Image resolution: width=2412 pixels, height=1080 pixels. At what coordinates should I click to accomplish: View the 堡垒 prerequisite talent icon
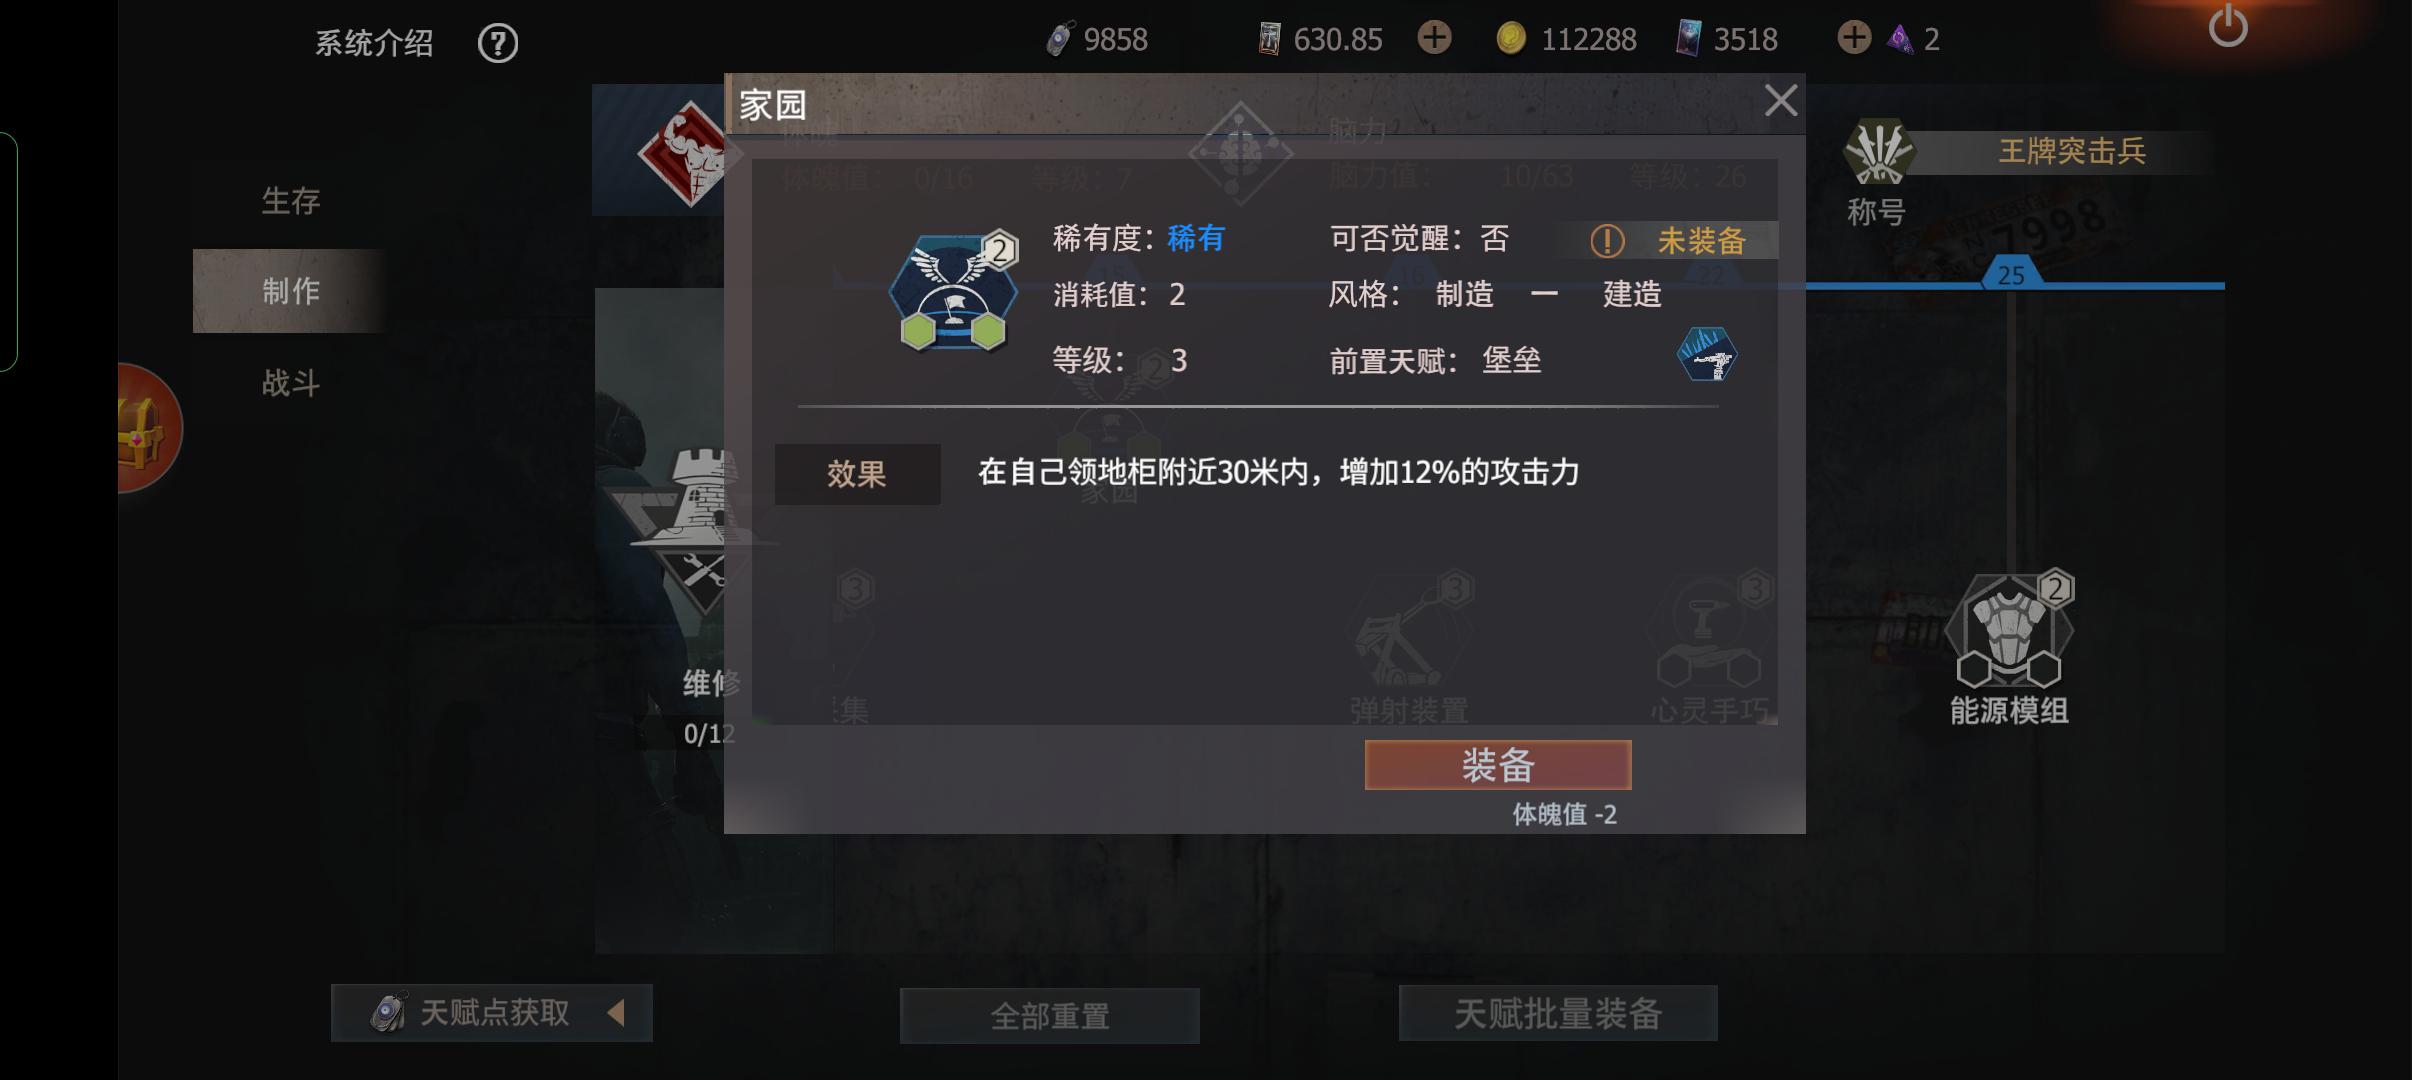pos(1707,354)
